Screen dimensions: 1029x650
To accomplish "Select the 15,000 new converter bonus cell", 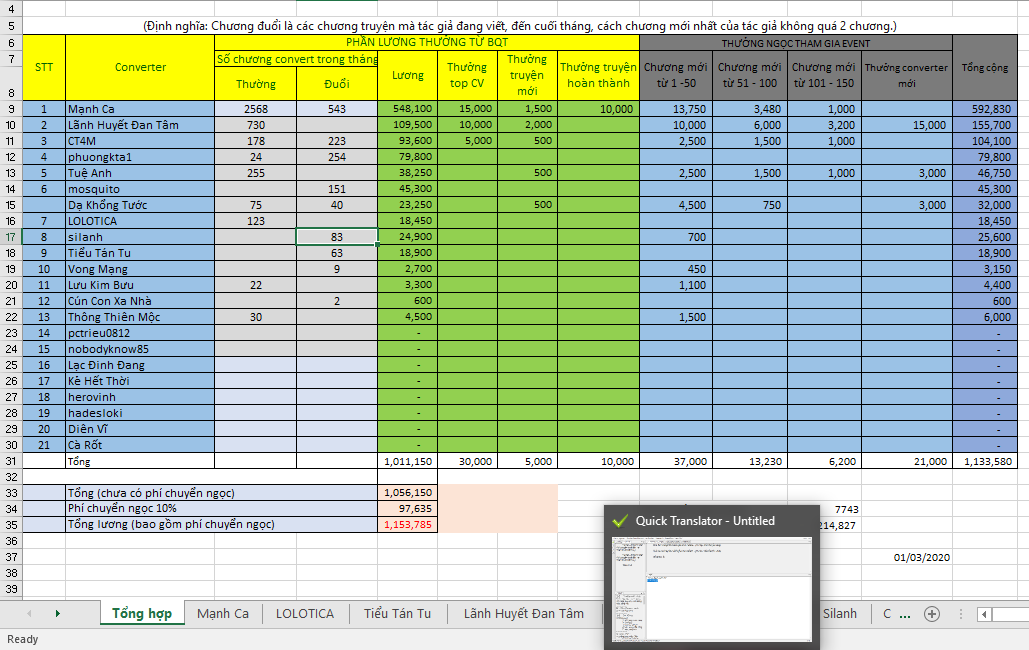I will coord(907,125).
